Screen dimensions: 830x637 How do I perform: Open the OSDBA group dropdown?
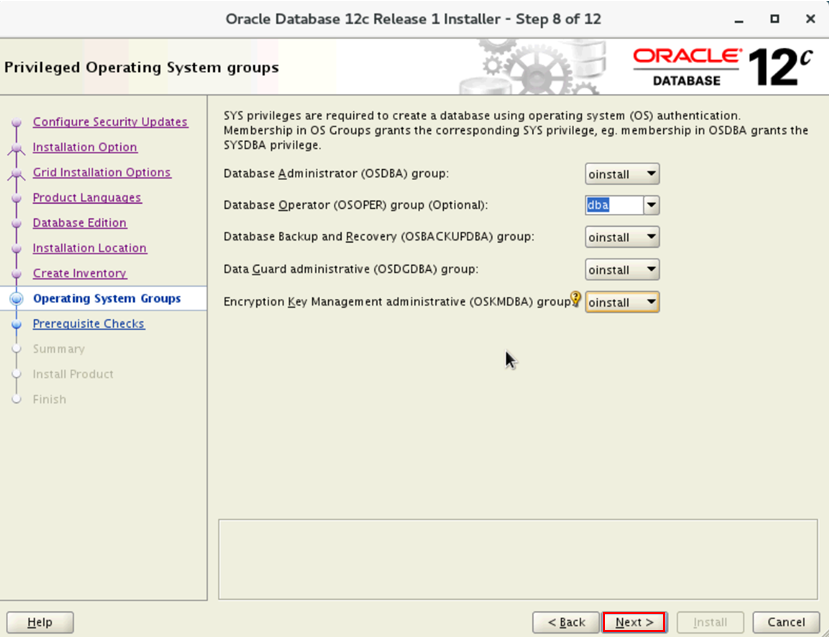[622, 174]
